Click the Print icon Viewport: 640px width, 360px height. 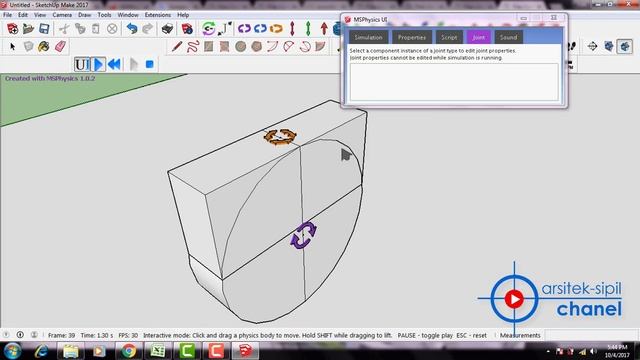tap(167, 29)
